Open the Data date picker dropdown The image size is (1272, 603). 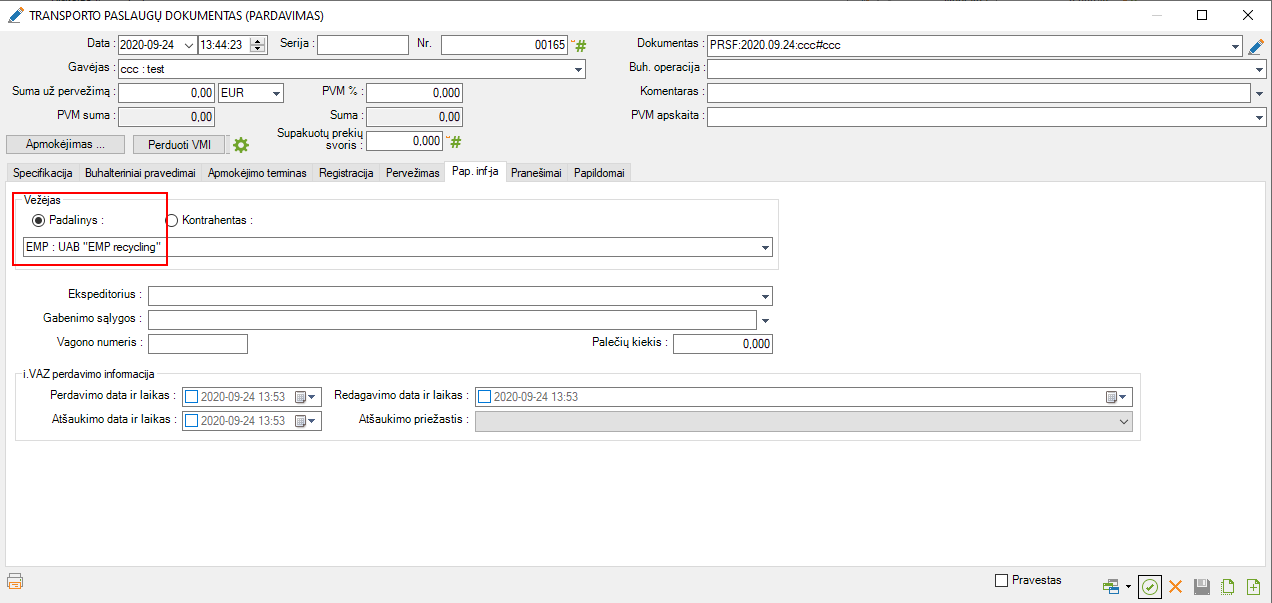point(189,45)
